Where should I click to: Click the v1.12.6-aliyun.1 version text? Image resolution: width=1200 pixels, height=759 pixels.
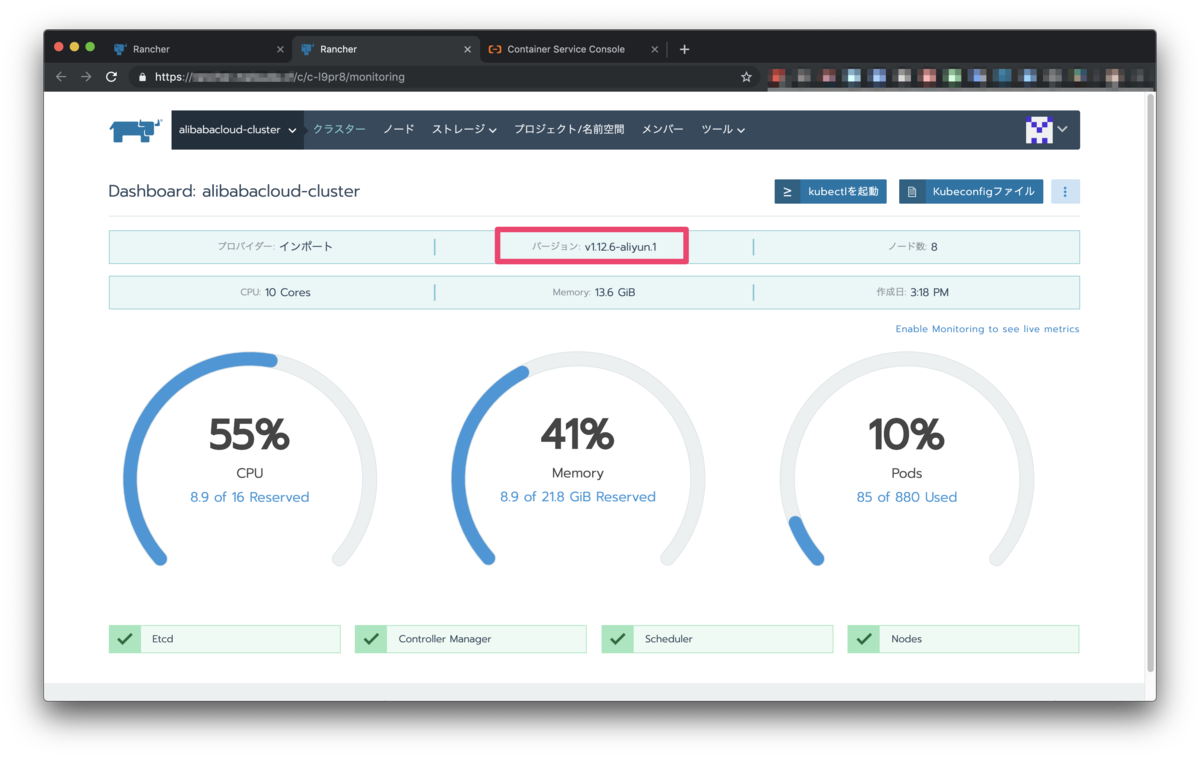[x=621, y=247]
